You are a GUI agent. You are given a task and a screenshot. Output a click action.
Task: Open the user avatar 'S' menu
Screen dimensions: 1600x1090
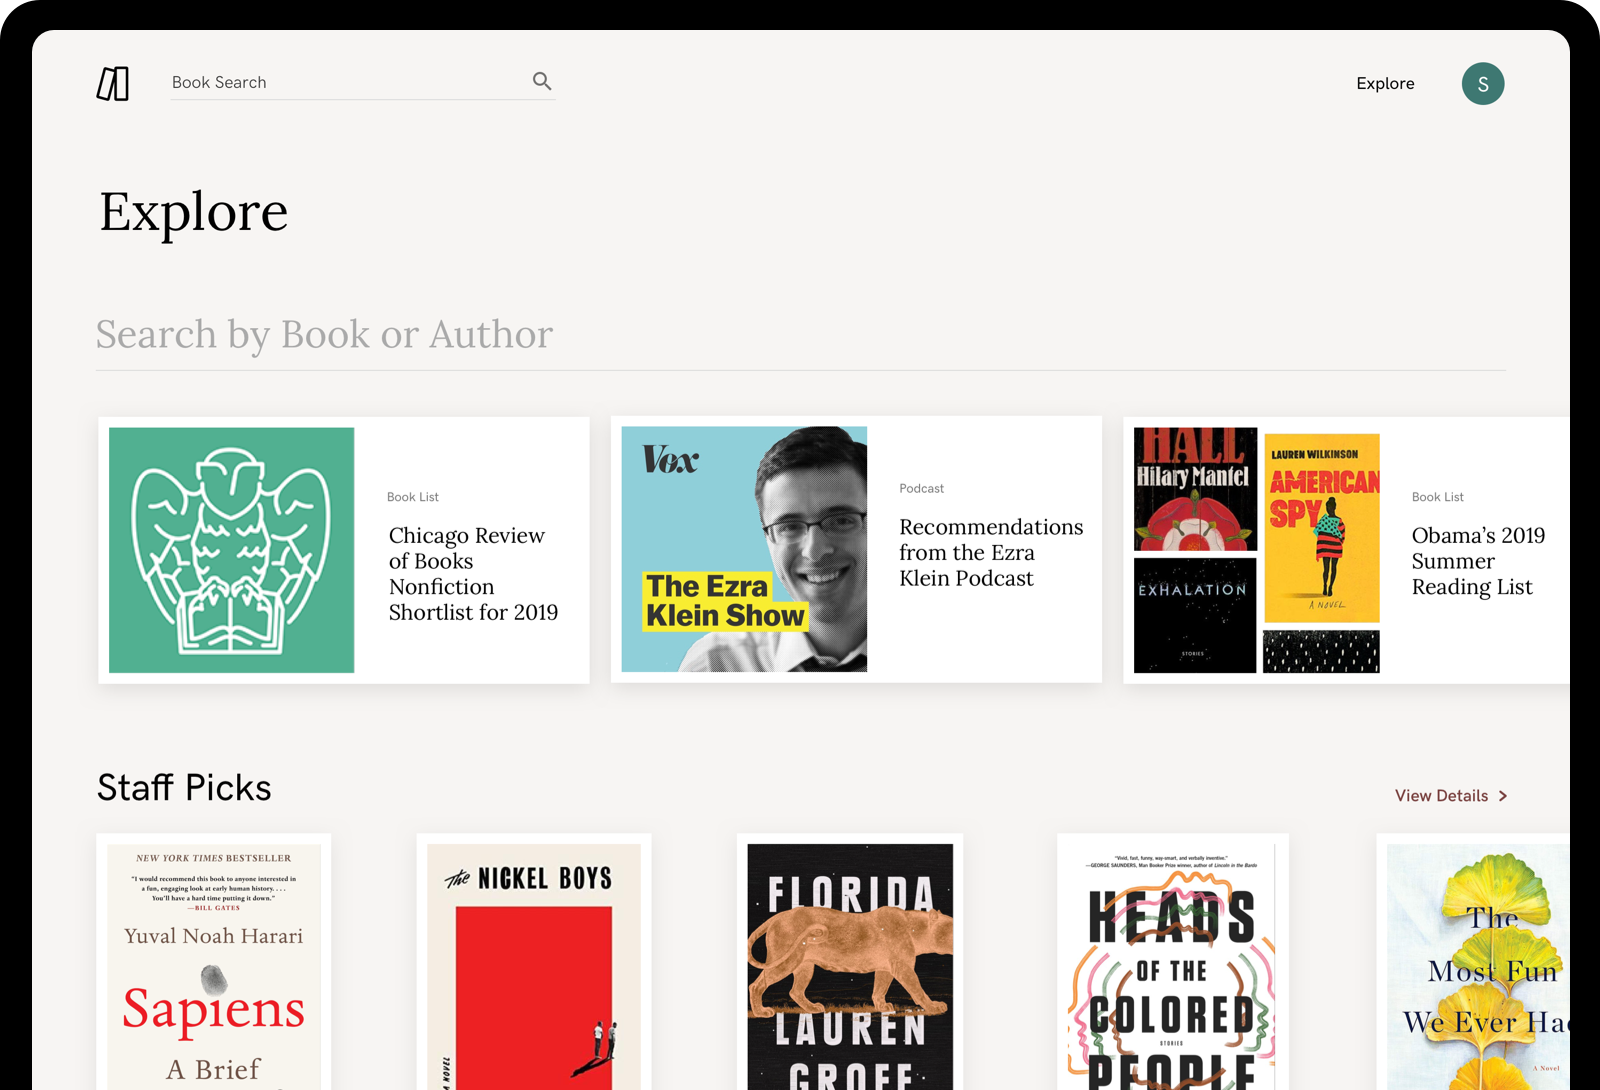[1483, 84]
